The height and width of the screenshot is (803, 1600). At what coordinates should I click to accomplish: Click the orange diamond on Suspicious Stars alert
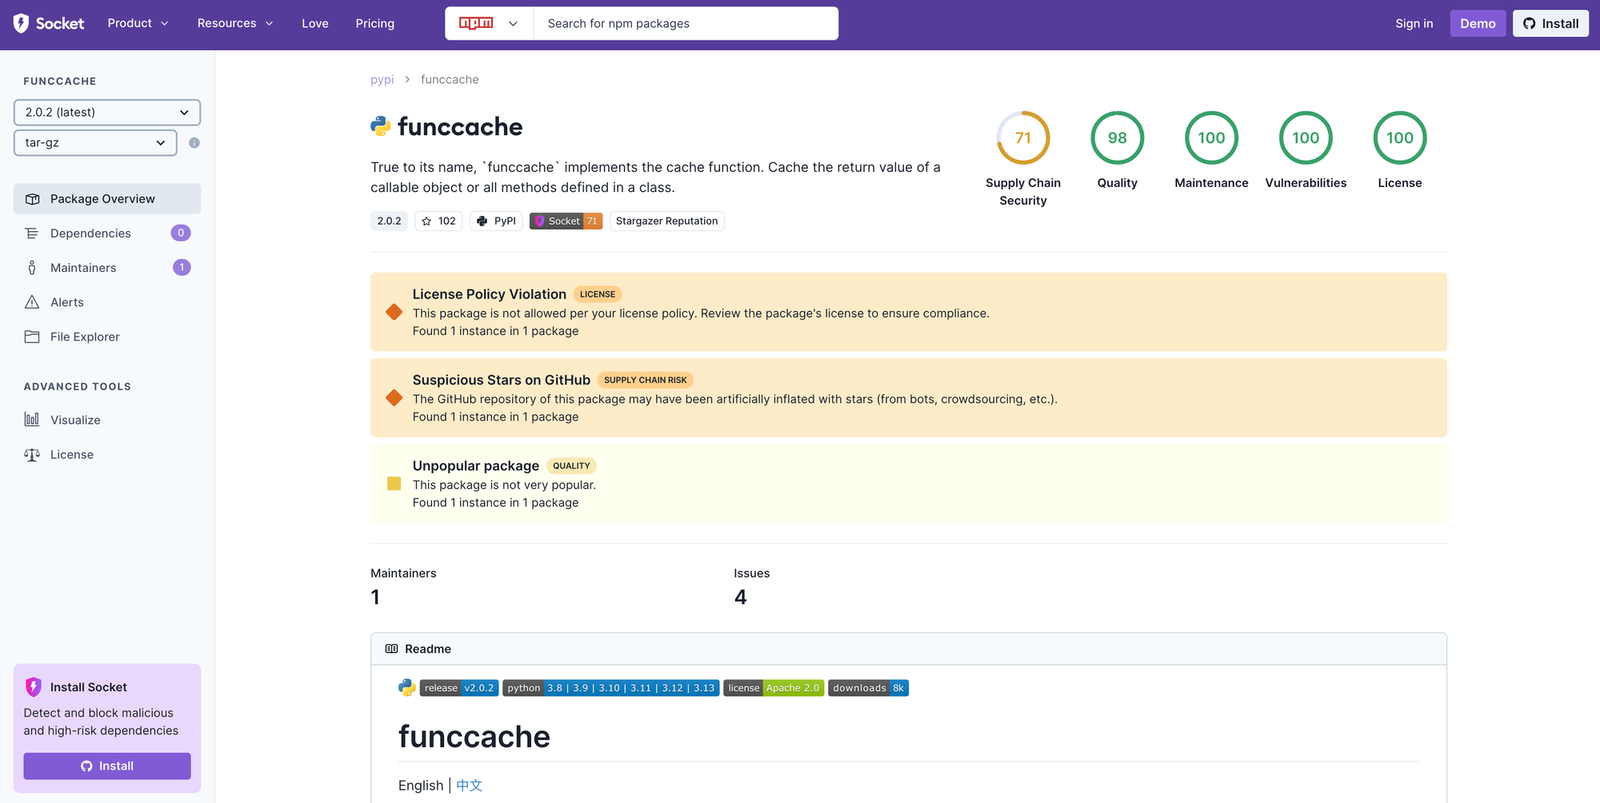tap(394, 398)
